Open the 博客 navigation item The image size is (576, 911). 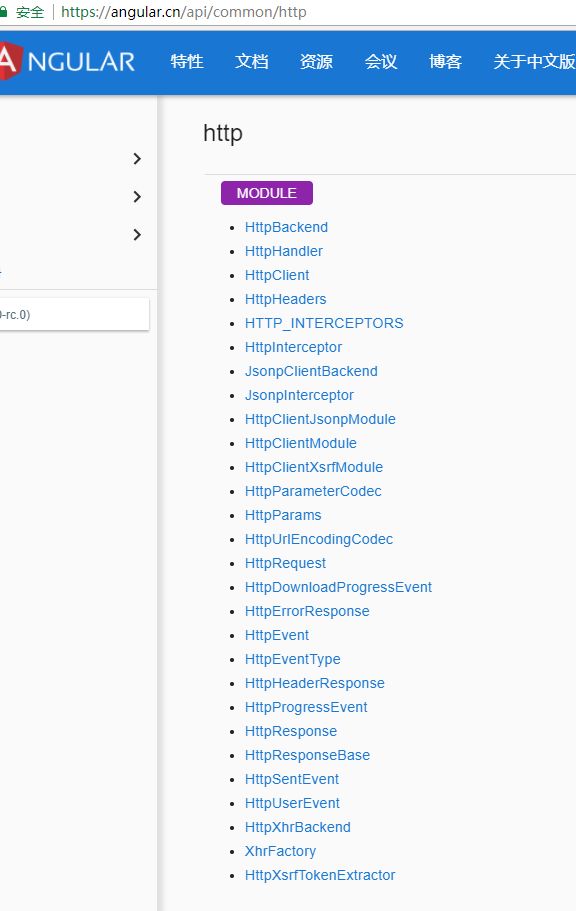tap(445, 61)
